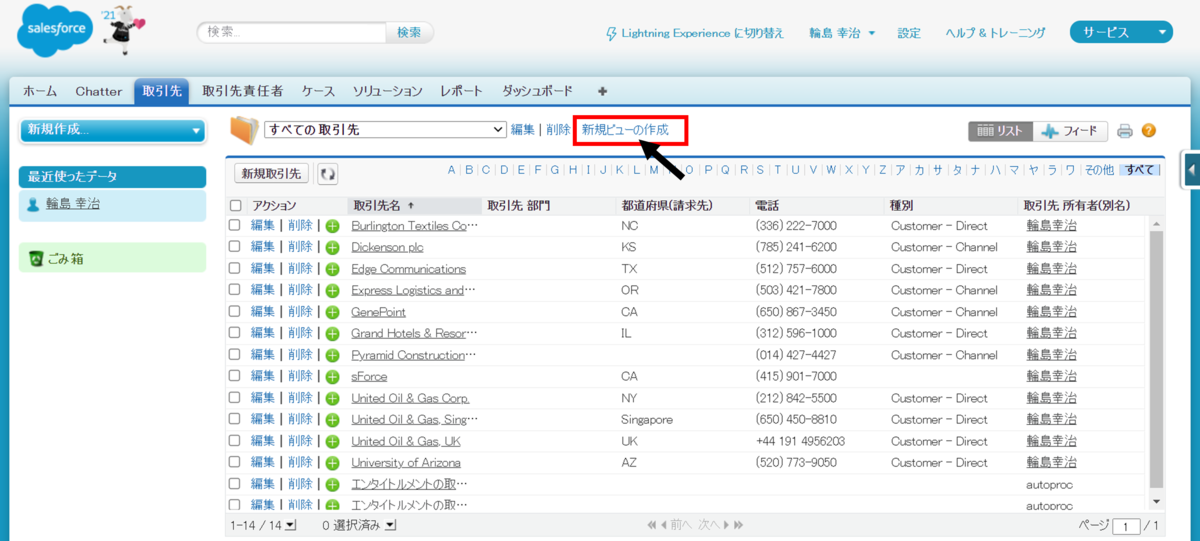Open the 新規作成... sidebar dropdown
The image size is (1200, 541).
(x=112, y=129)
